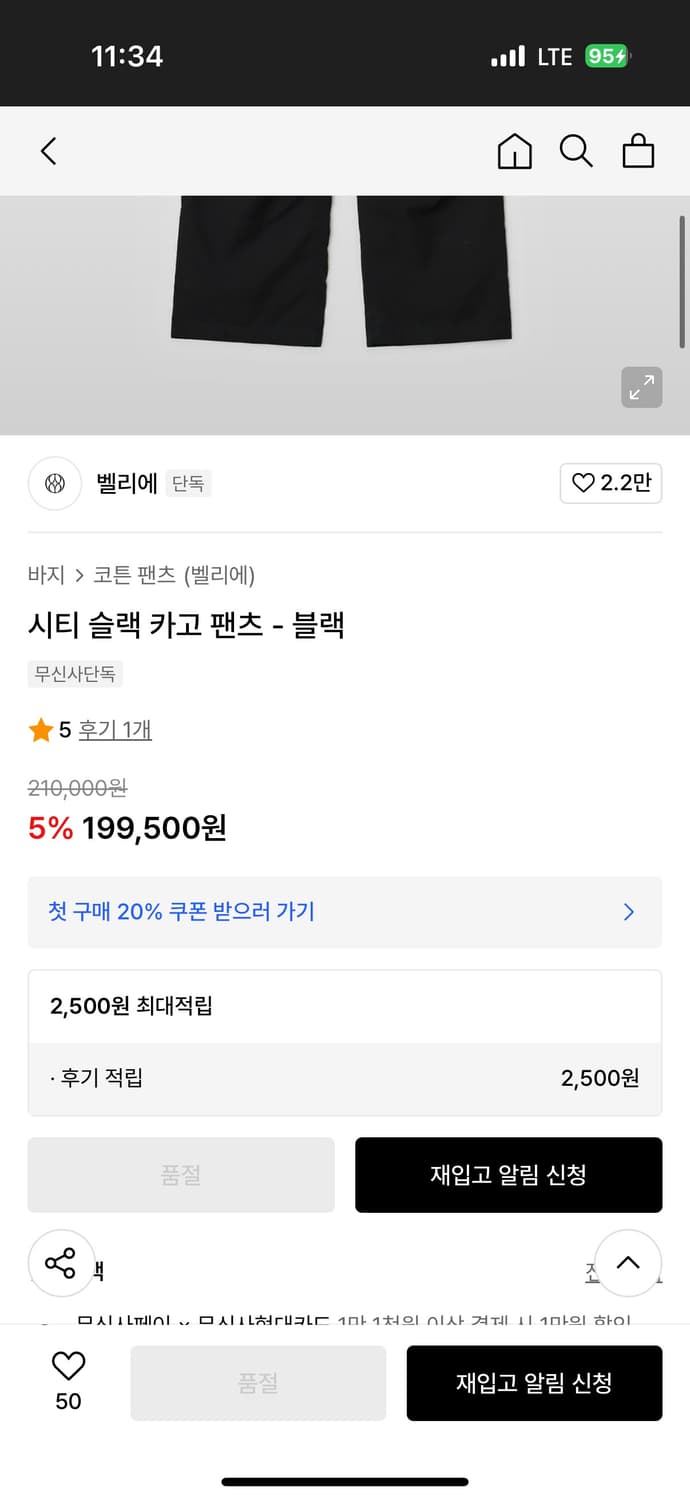Open the 후기 1개 reviews link

point(114,729)
